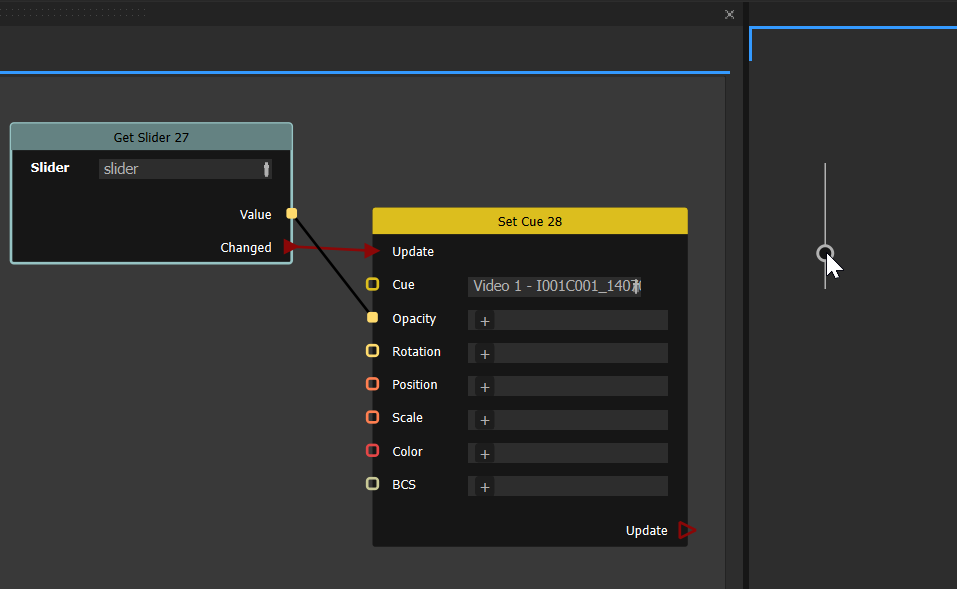The width and height of the screenshot is (957, 589).
Task: Click the Changed trigger output arrow
Action: click(288, 247)
